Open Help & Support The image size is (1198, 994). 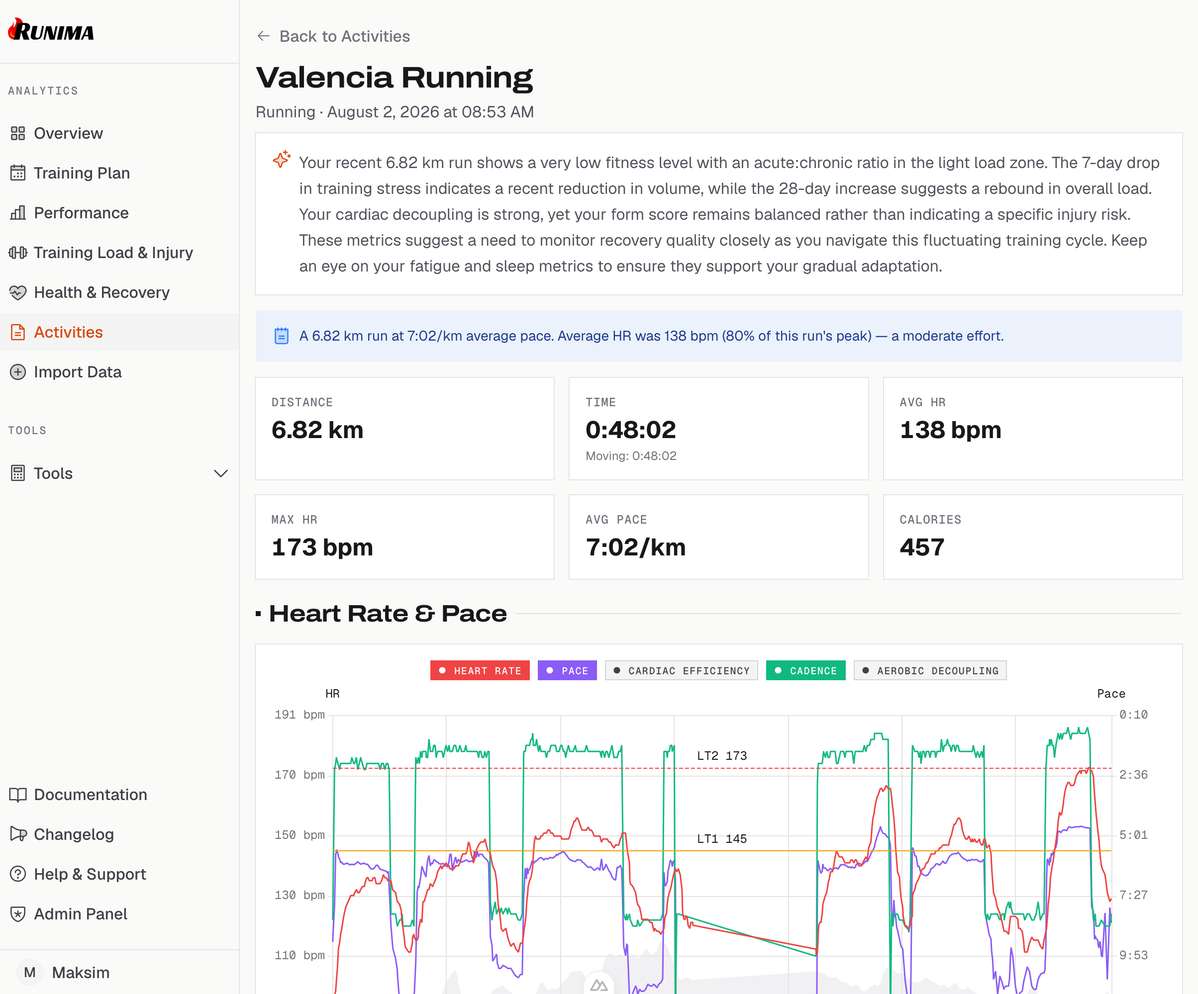pos(119,874)
